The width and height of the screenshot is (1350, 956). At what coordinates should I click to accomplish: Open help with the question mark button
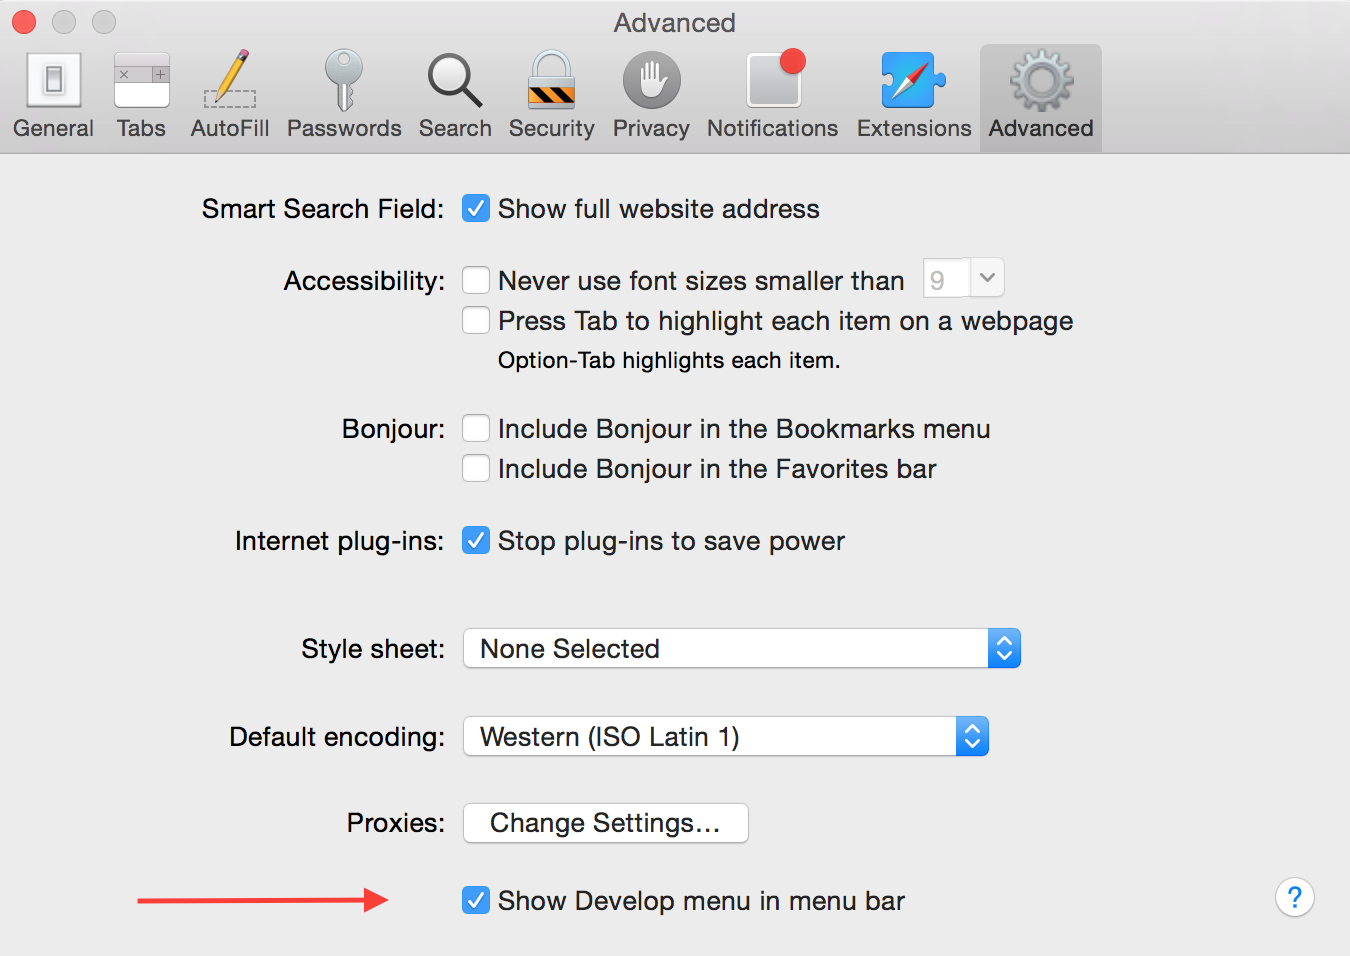click(1294, 897)
